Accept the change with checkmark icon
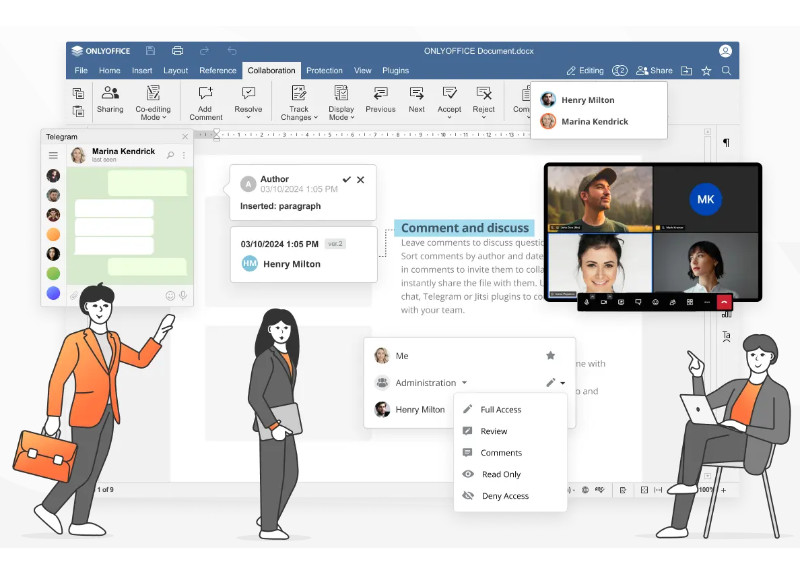Screen dimensions: 800x574 (346, 180)
